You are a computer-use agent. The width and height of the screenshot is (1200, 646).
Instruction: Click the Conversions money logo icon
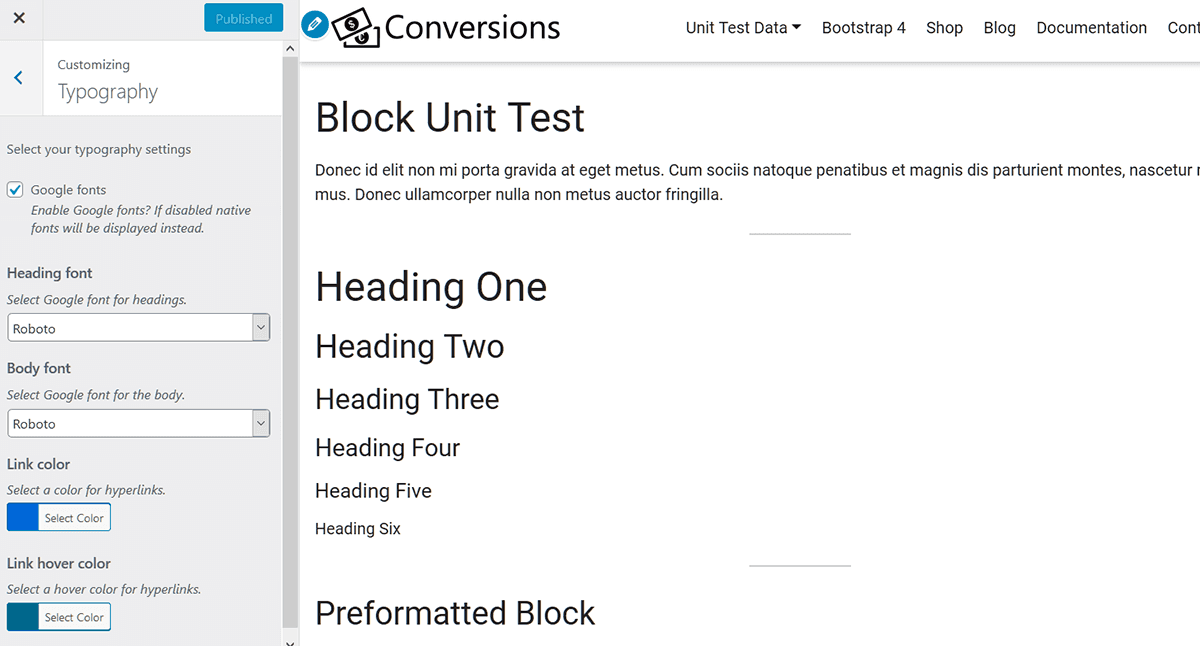point(357,28)
